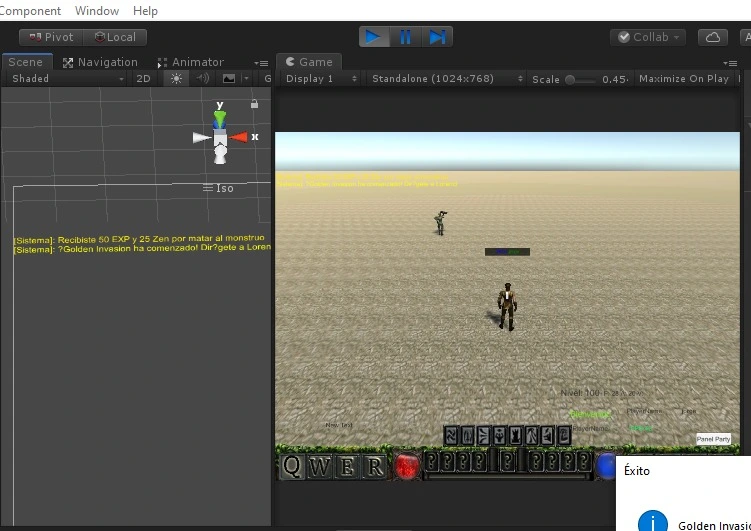
Task: Toggle the Pivot handle position button
Action: (x=51, y=37)
